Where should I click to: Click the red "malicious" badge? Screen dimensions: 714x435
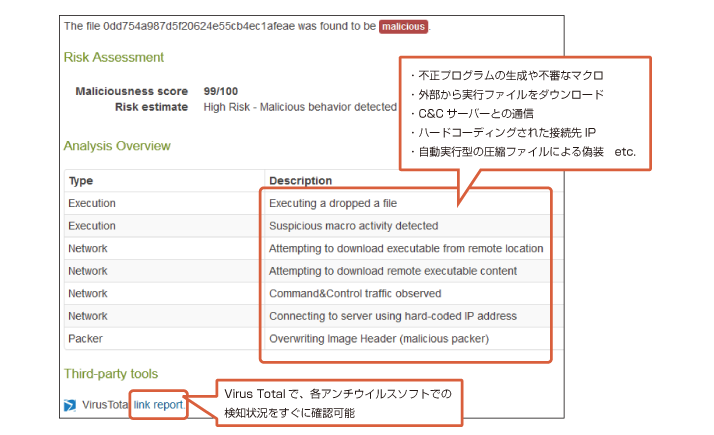point(403,25)
